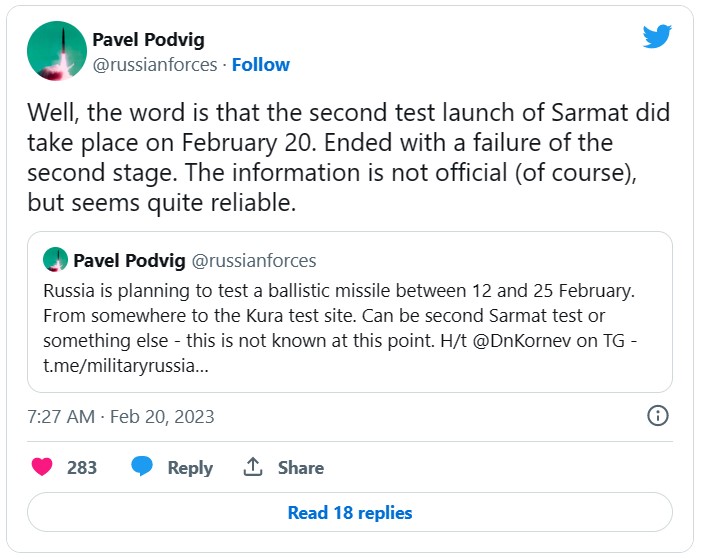The height and width of the screenshot is (559, 701).
Task: Click the @russianforces handle under the author name
Action: (155, 65)
